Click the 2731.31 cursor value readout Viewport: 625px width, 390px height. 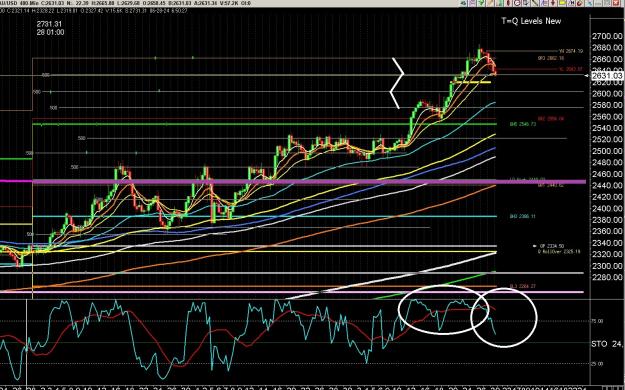pyautogui.click(x=49, y=24)
